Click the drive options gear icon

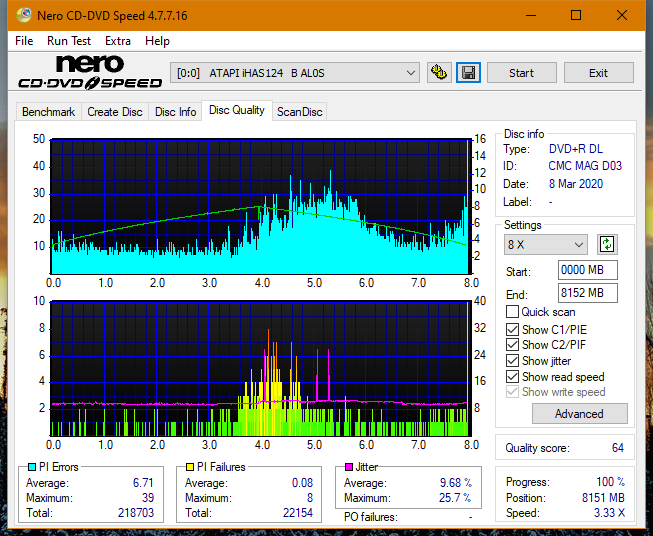coord(439,73)
